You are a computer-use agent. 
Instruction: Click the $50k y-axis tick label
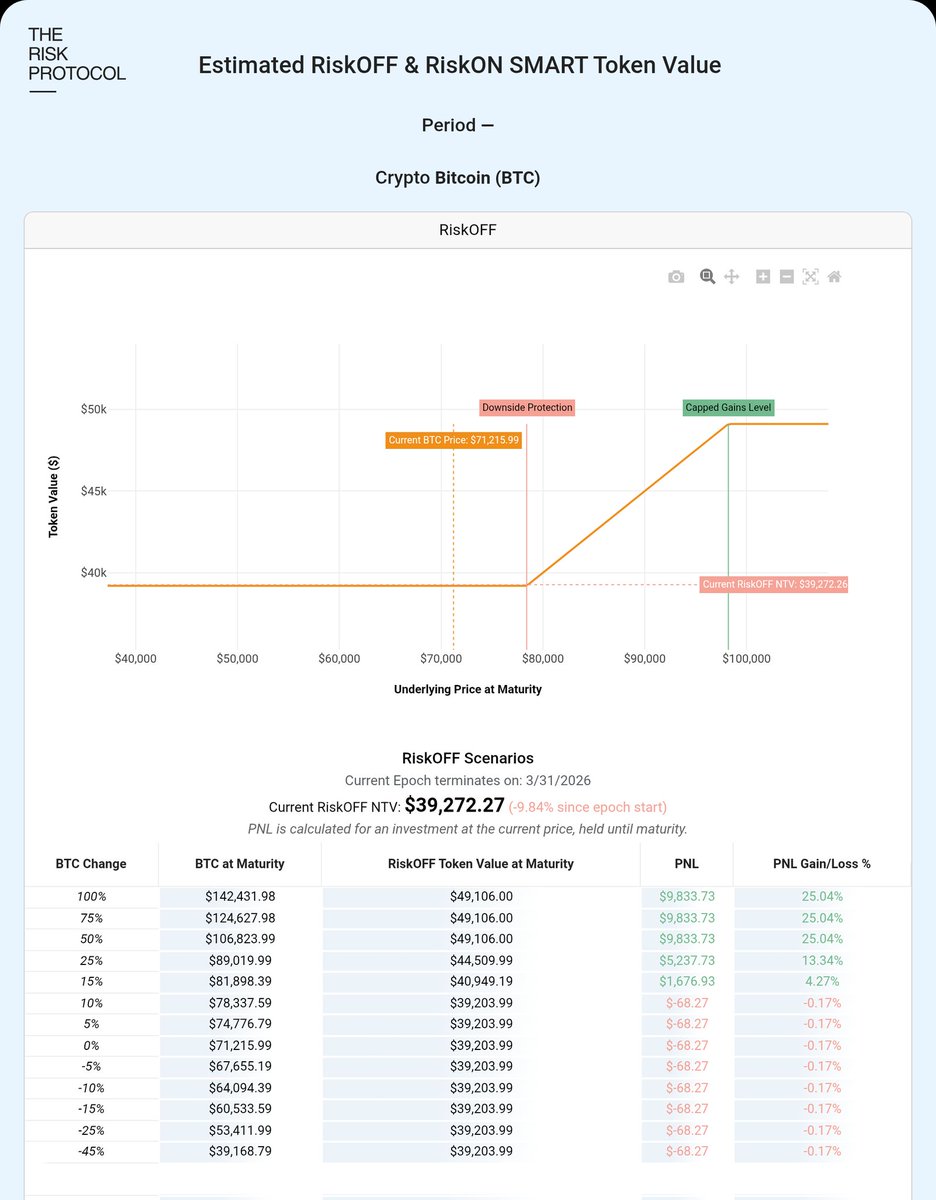[x=93, y=410]
